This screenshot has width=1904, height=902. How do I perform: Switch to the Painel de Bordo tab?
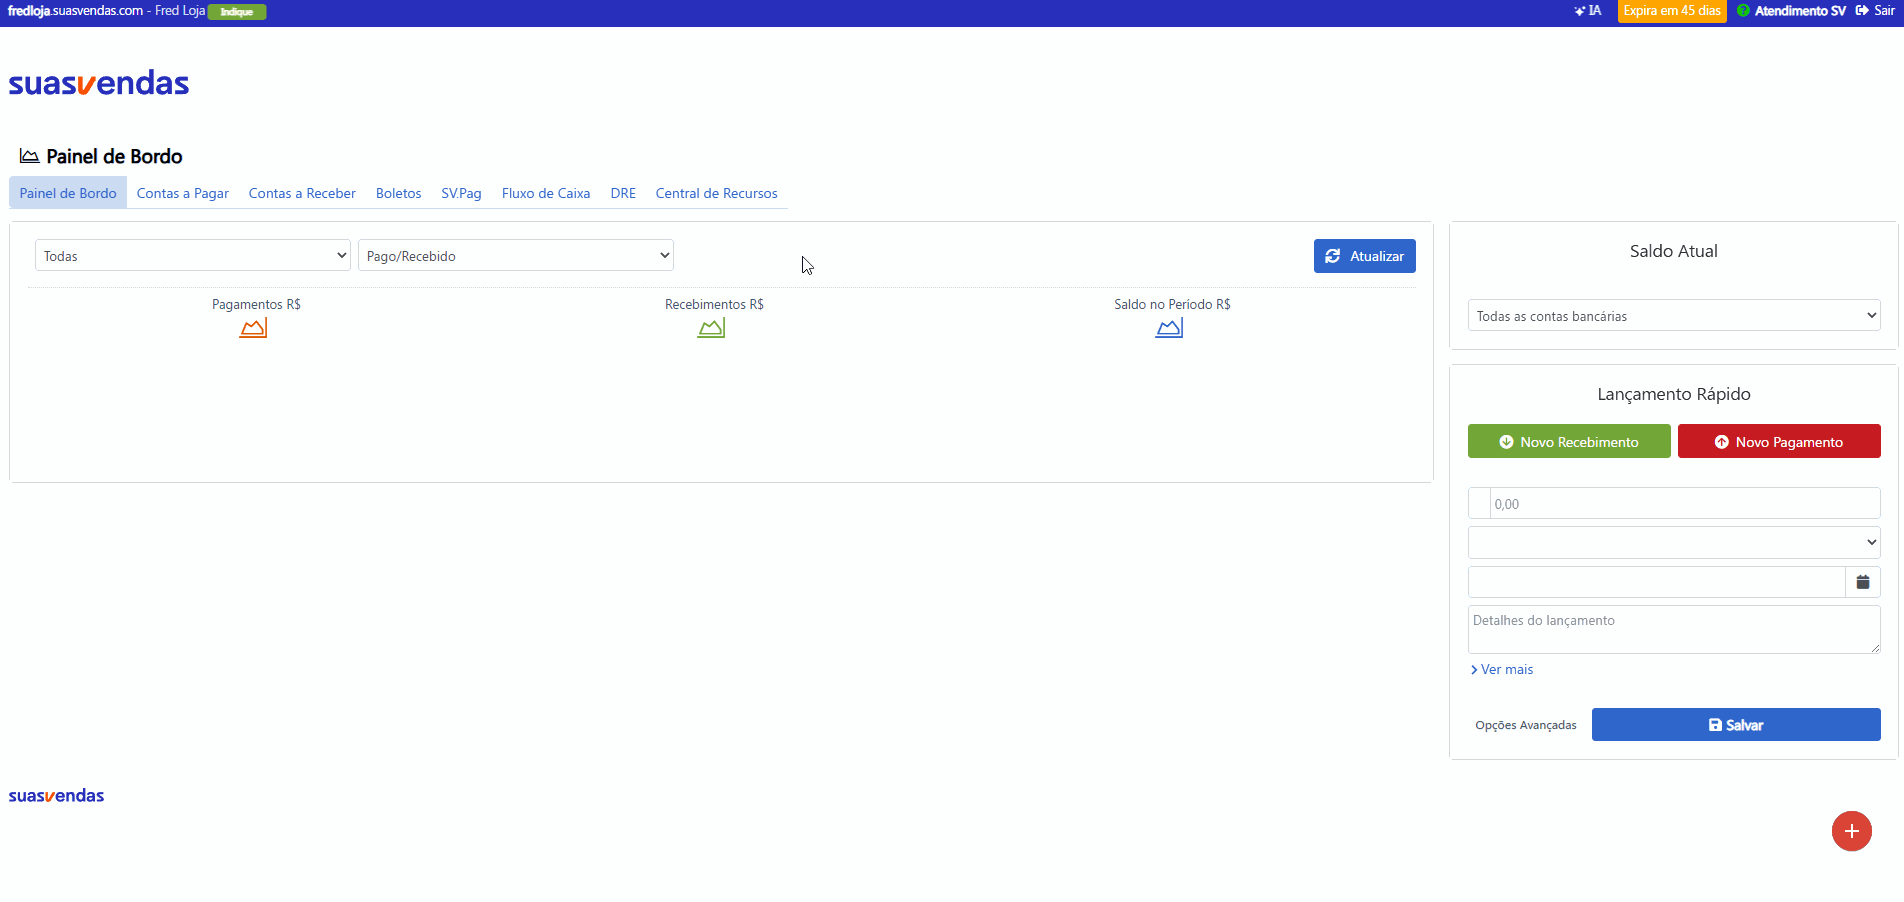pos(68,193)
